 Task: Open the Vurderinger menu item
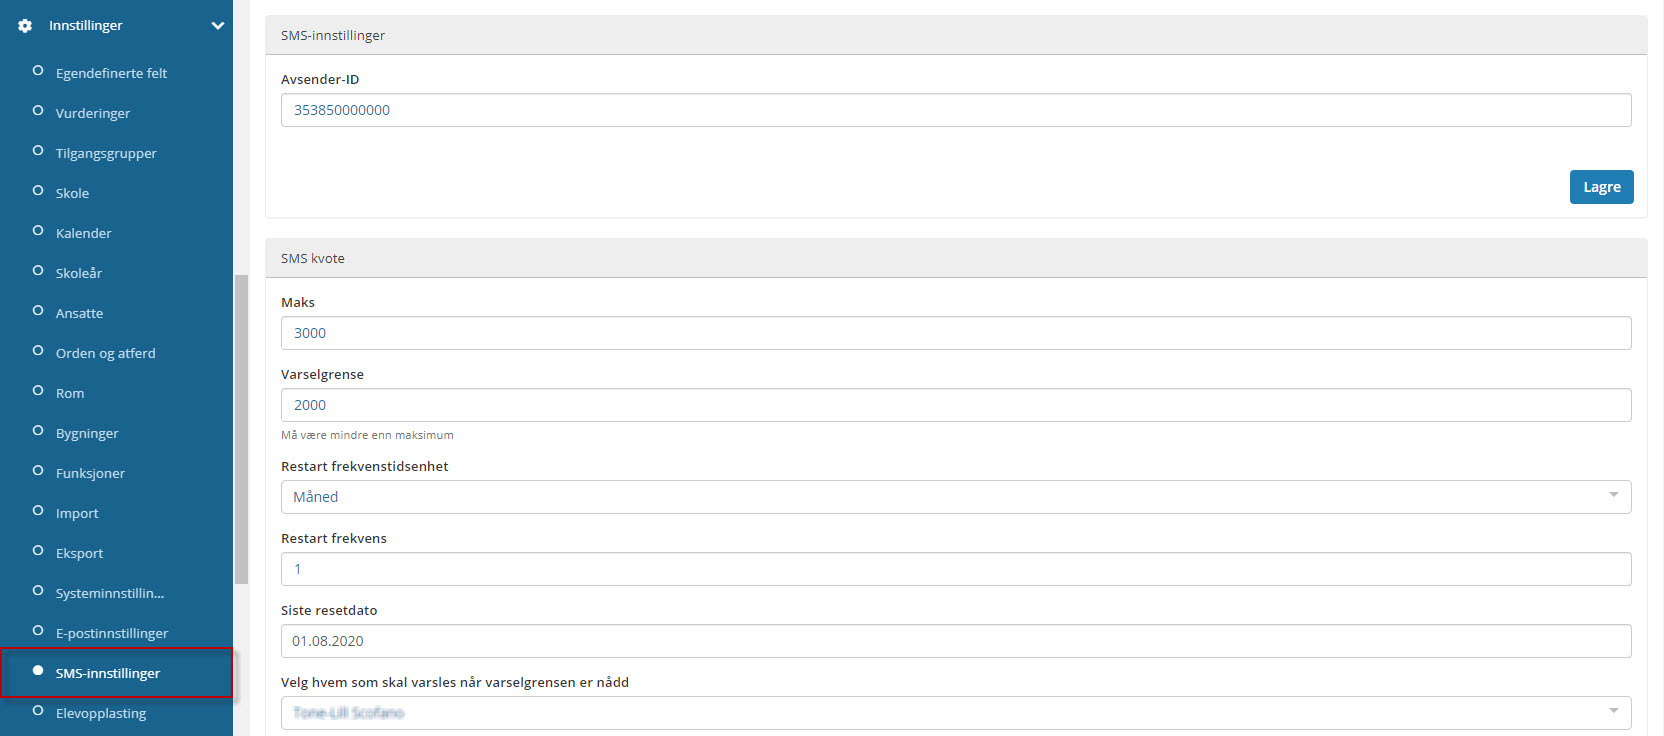[93, 113]
